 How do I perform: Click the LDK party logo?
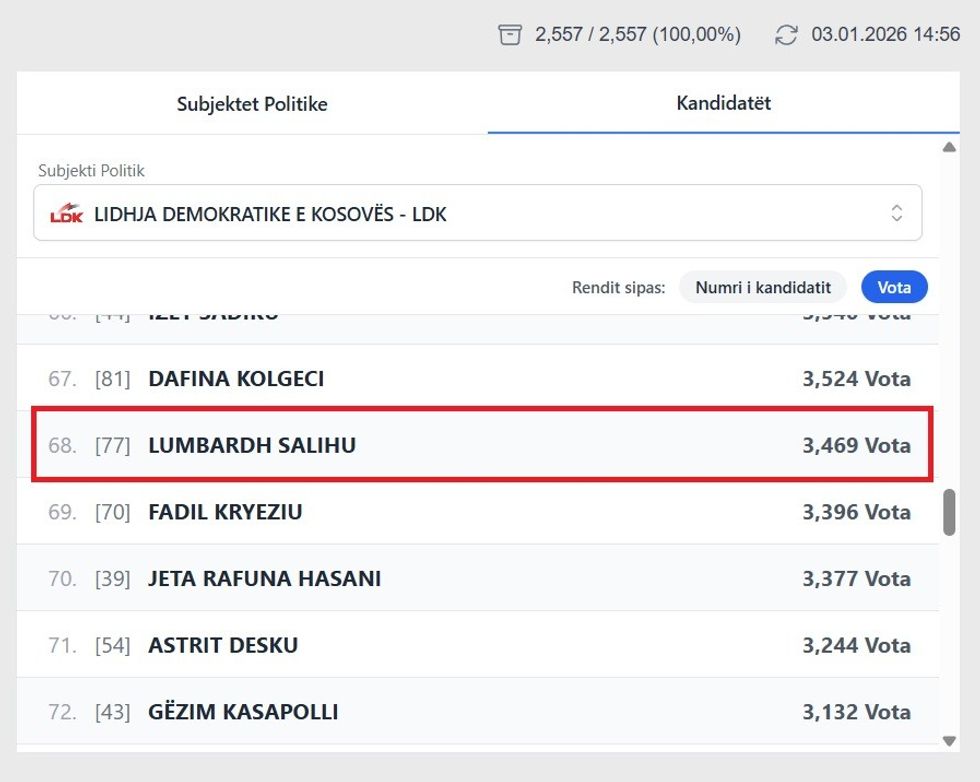coord(67,213)
